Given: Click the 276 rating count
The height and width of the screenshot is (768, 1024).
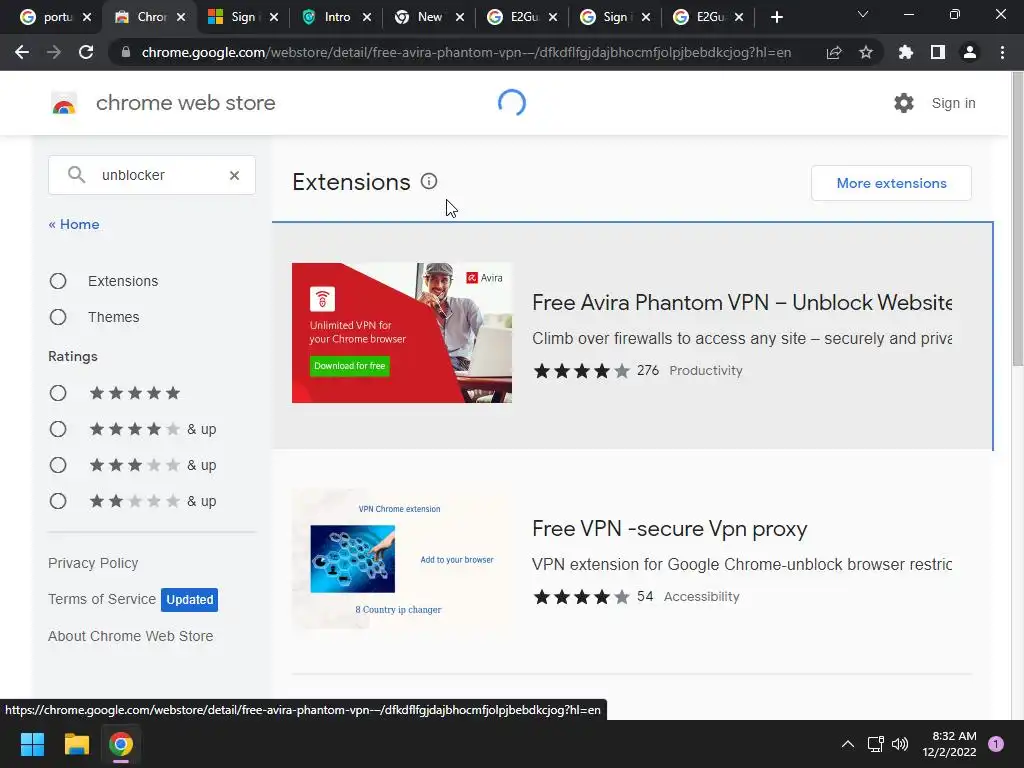Looking at the screenshot, I should coord(648,370).
